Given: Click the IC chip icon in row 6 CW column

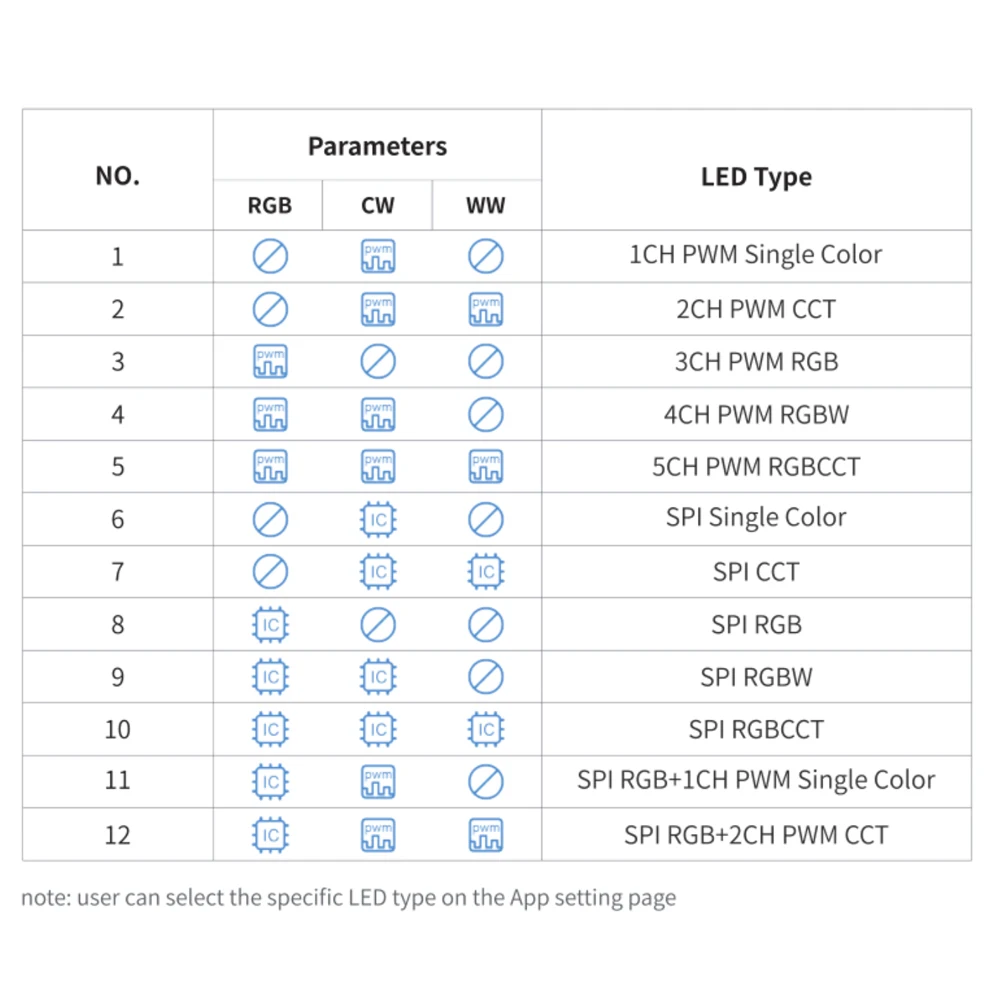Looking at the screenshot, I should tap(378, 519).
